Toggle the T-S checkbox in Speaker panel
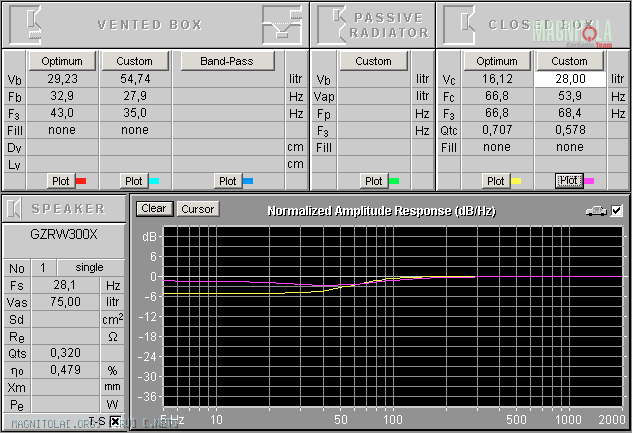632x433 pixels. click(115, 421)
